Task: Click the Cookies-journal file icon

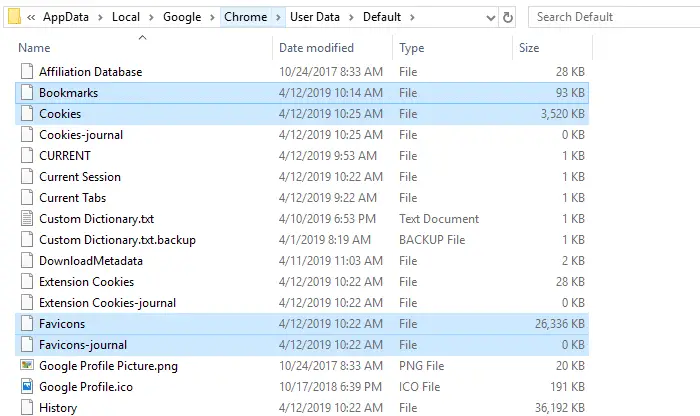Action: coord(27,134)
